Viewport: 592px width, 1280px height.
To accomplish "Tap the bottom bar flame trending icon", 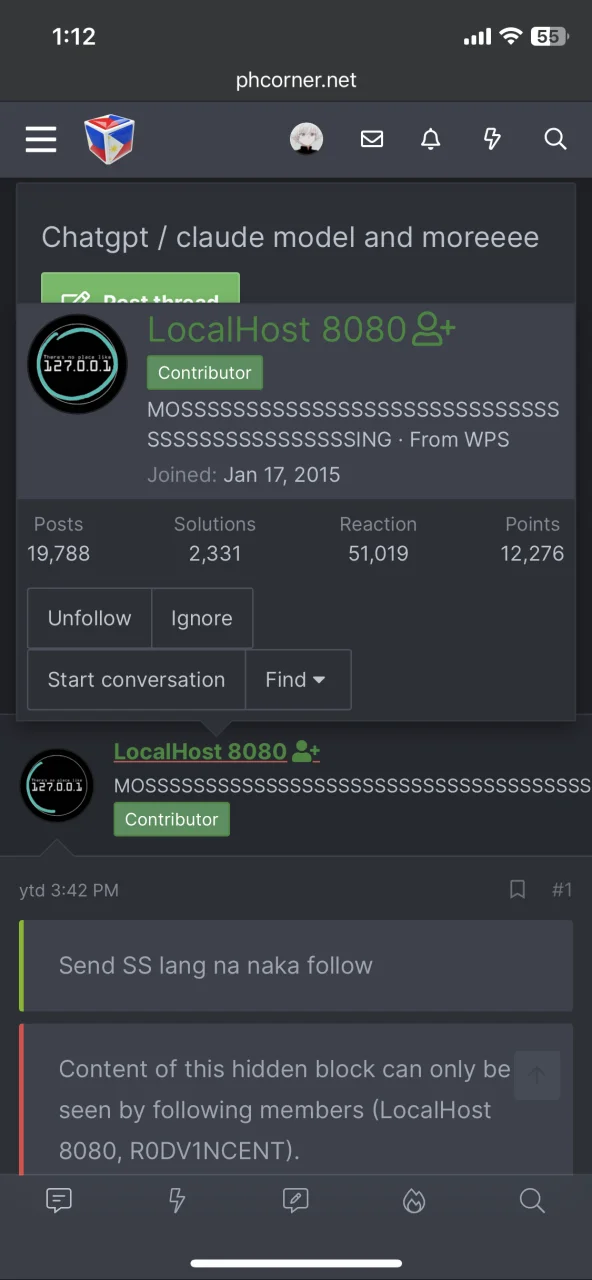I will coord(414,1201).
